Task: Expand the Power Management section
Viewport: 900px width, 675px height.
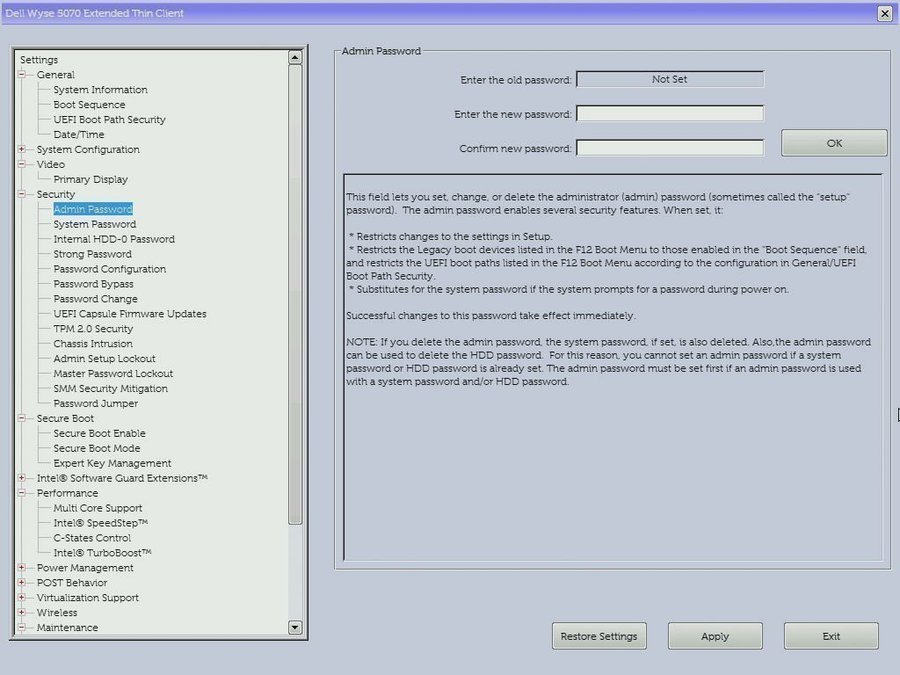Action: pyautogui.click(x=22, y=568)
